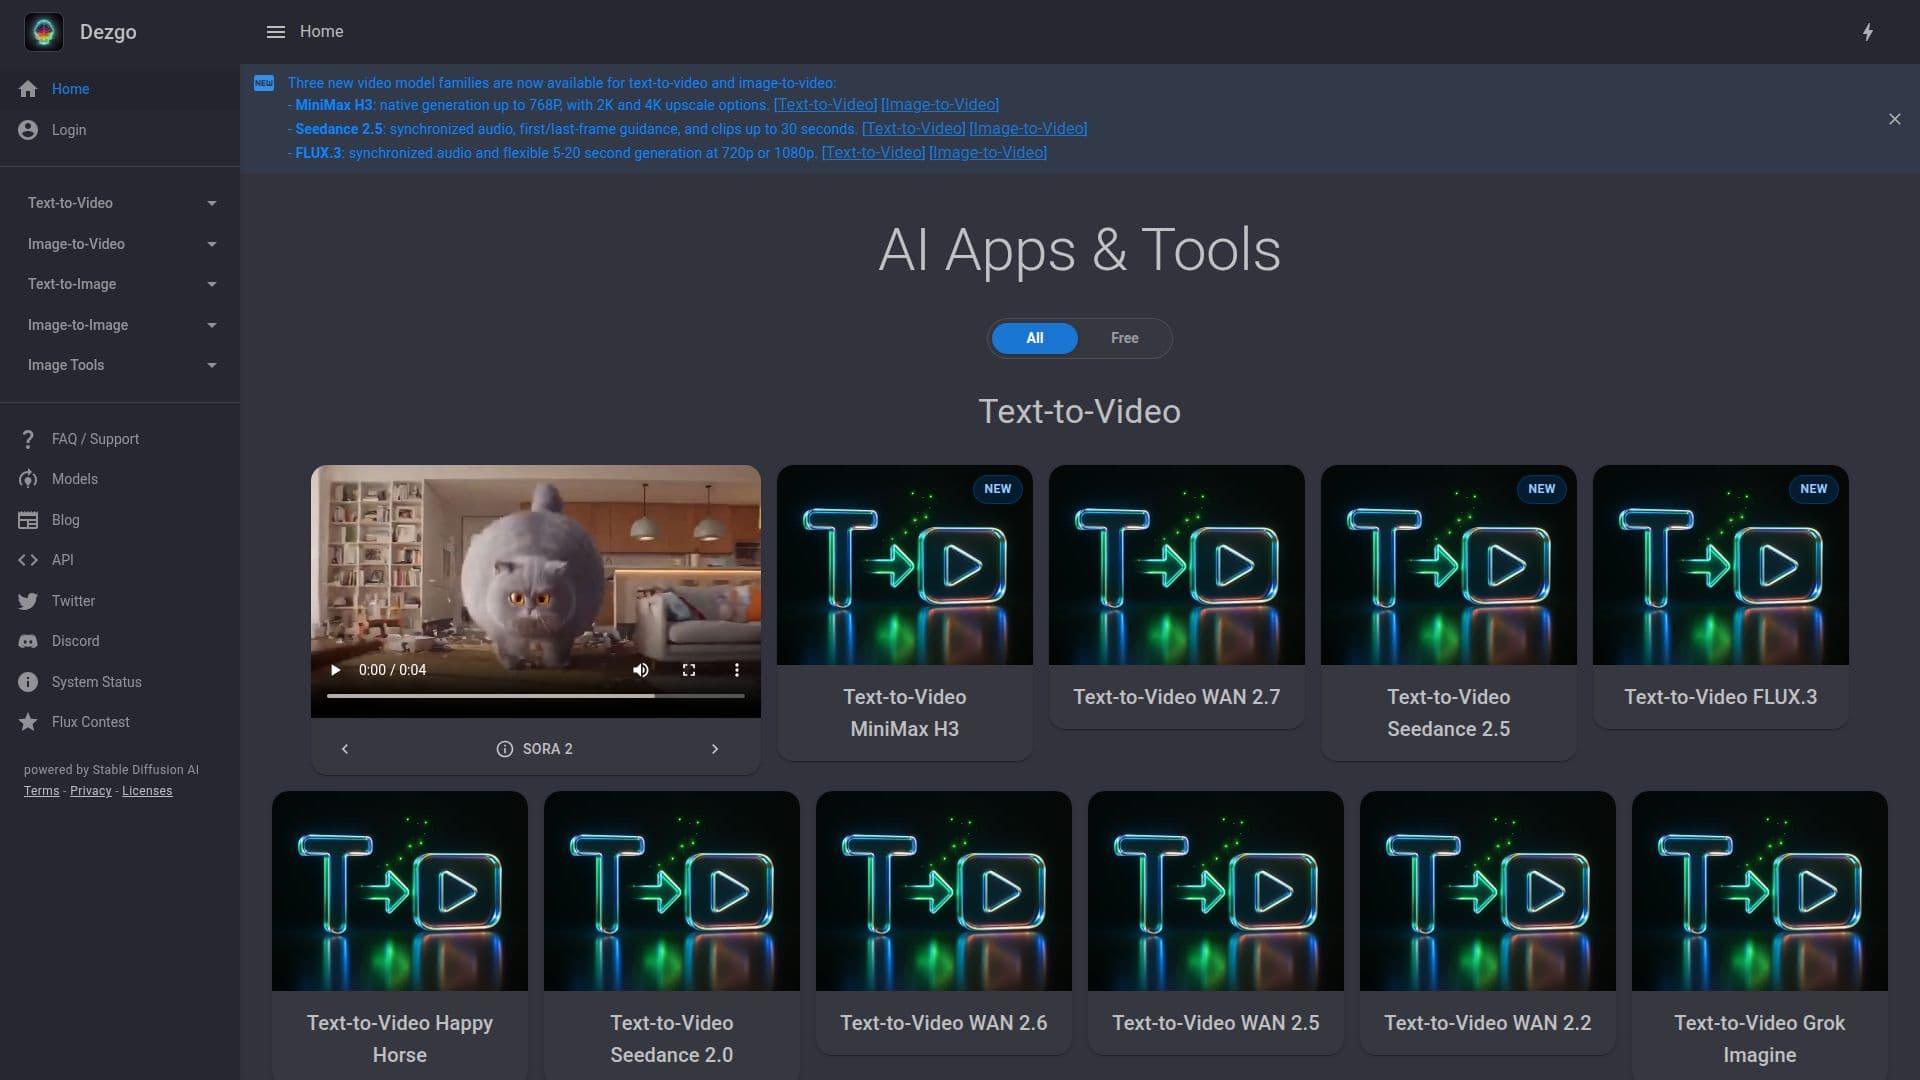The height and width of the screenshot is (1080, 1920).
Task: Open Text-to-Video MiniMax H3 card
Action: (904, 612)
